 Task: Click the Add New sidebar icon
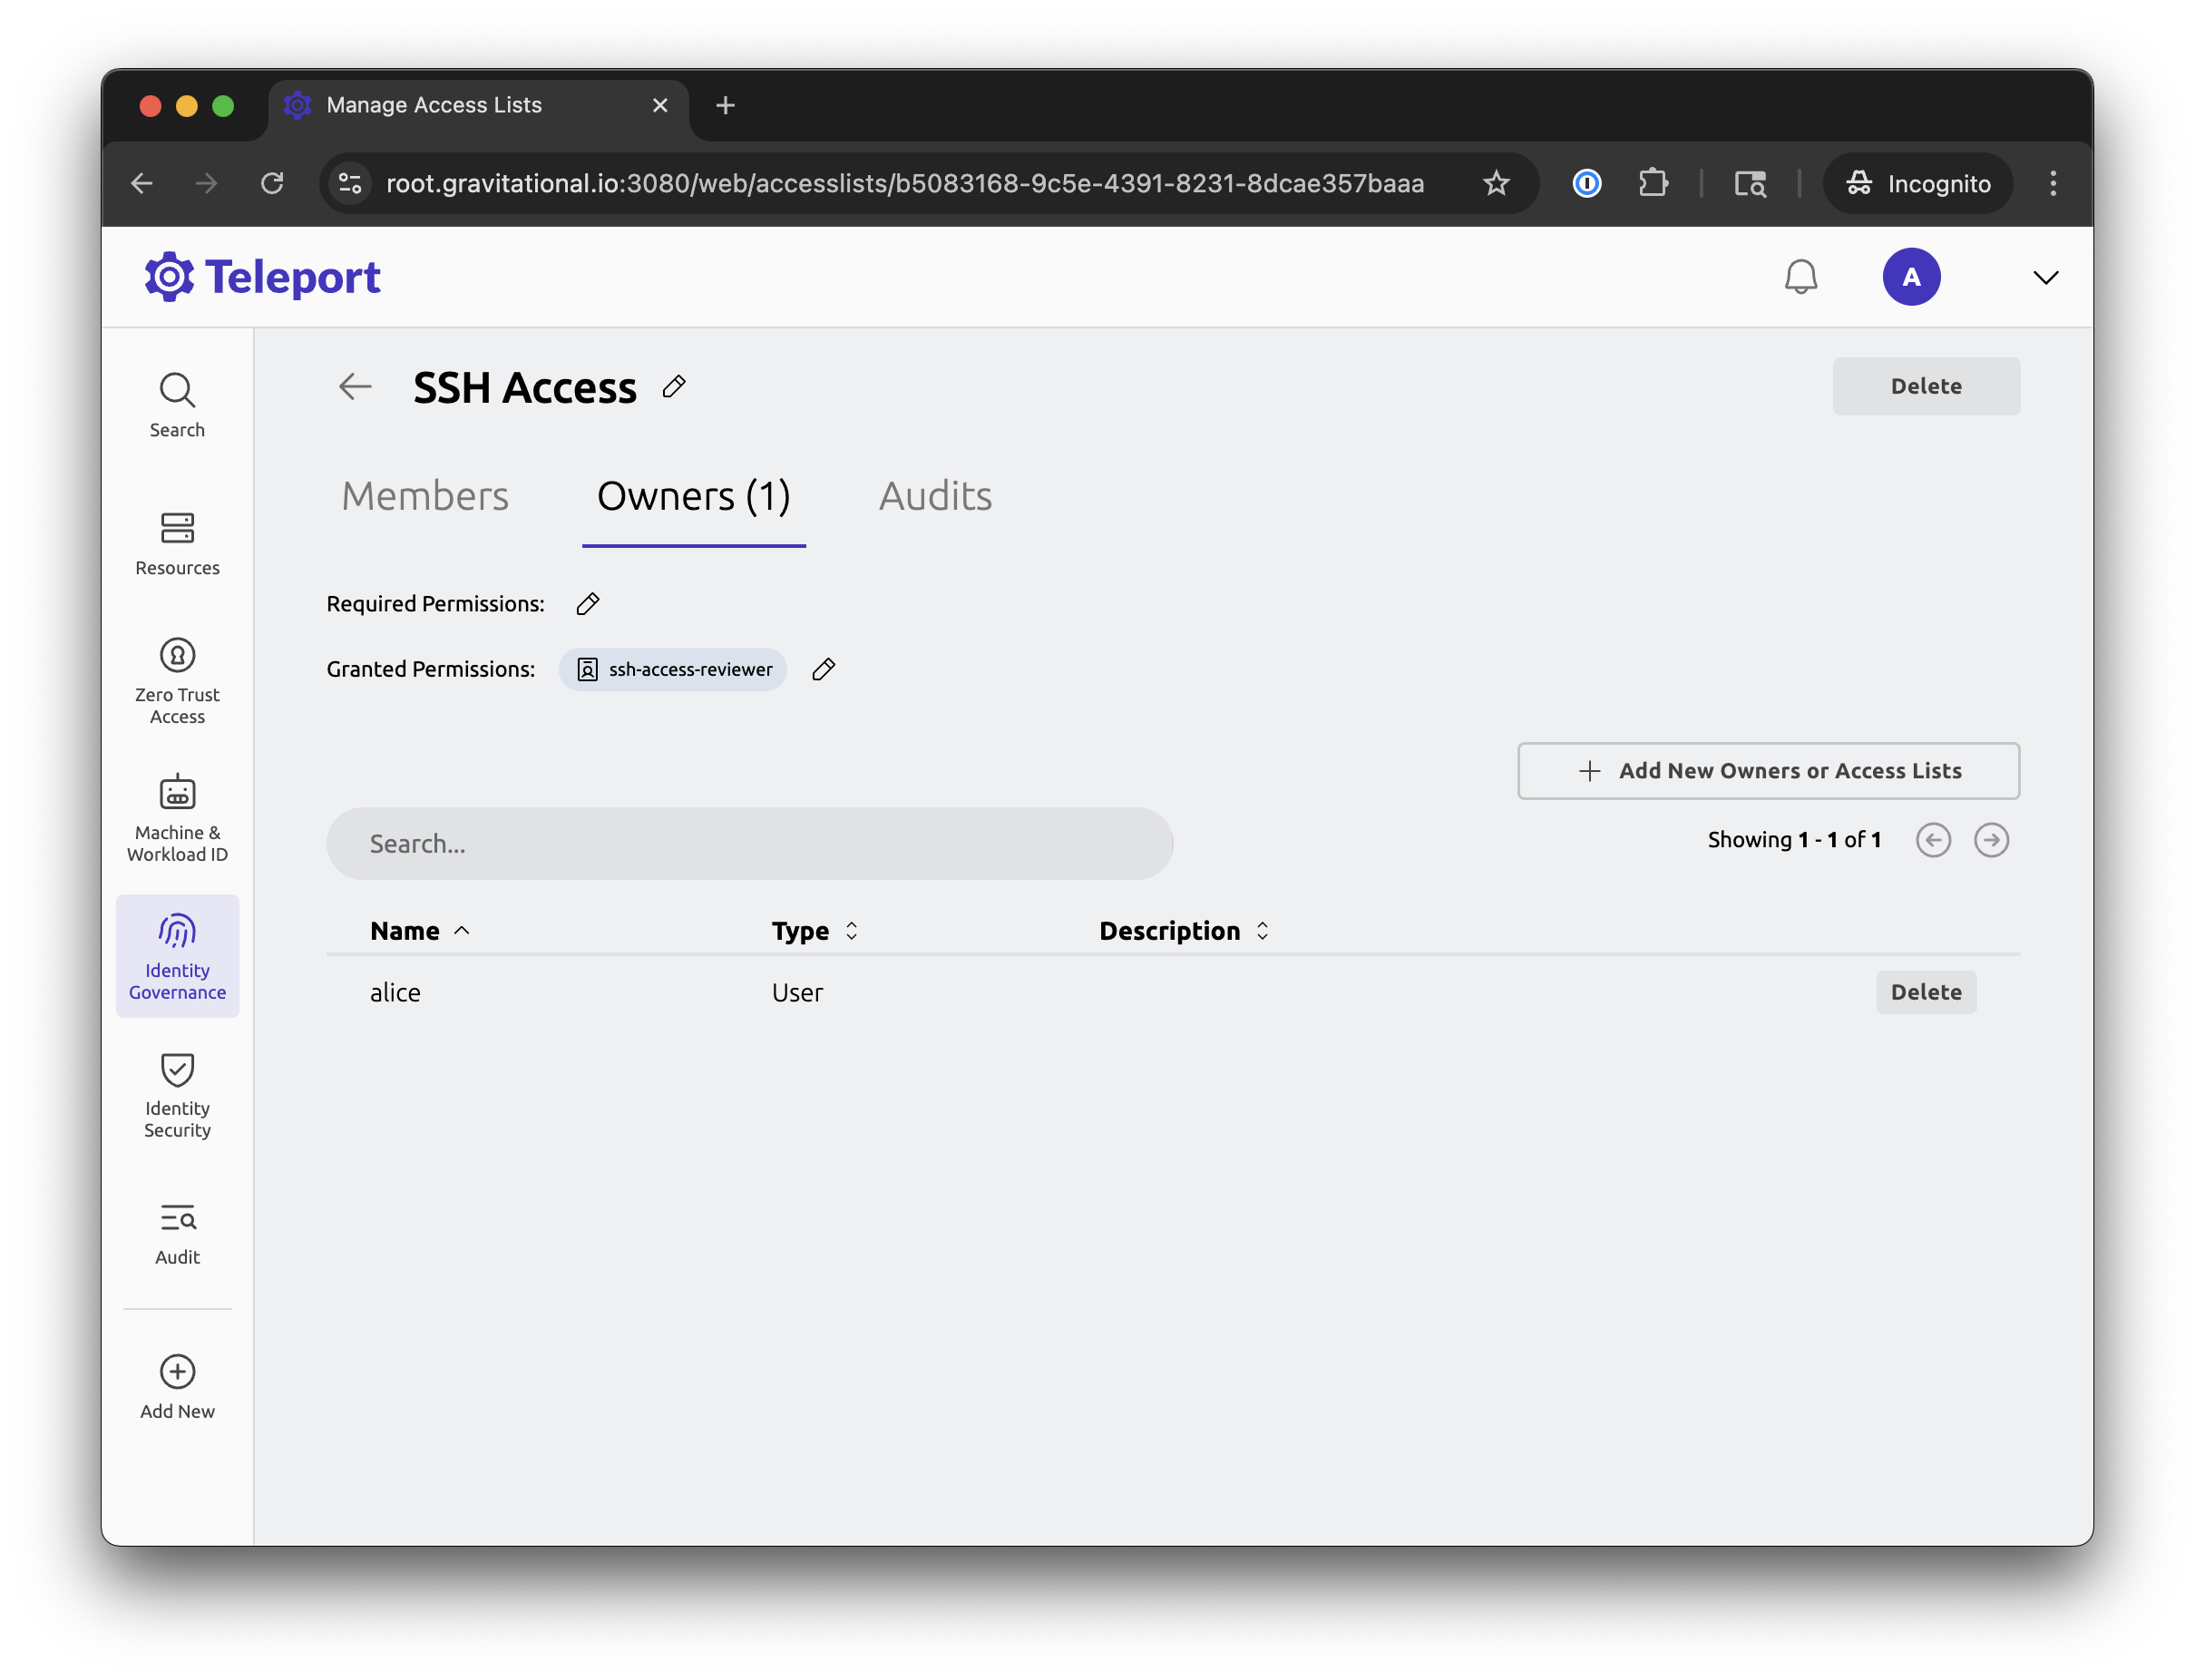[177, 1385]
